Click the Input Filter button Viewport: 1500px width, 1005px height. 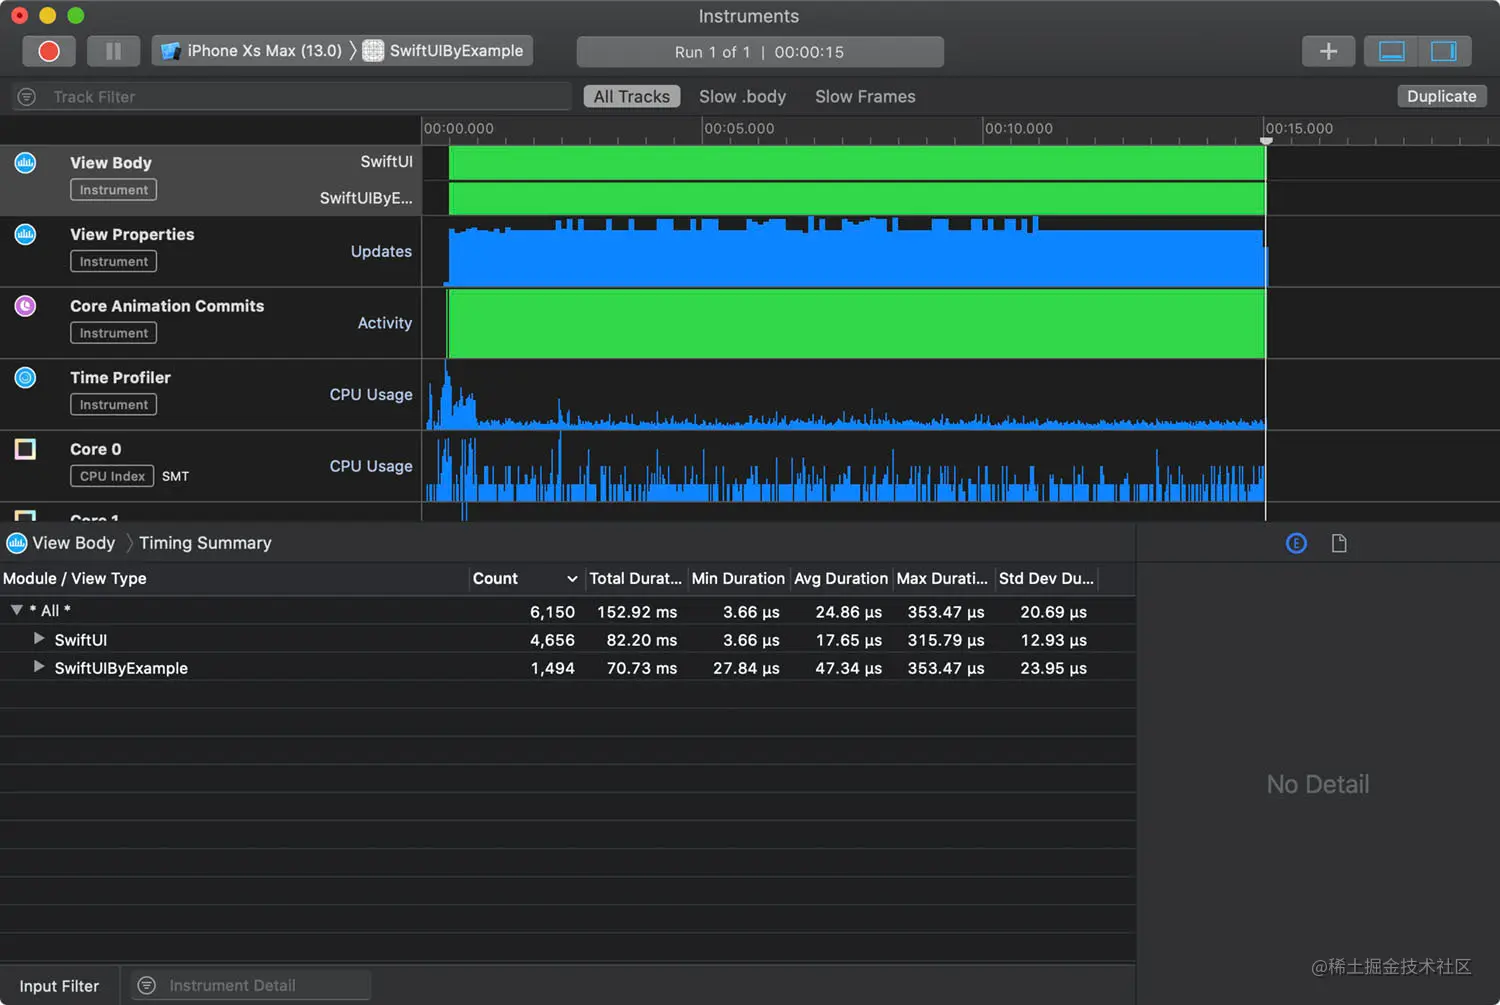(x=60, y=986)
